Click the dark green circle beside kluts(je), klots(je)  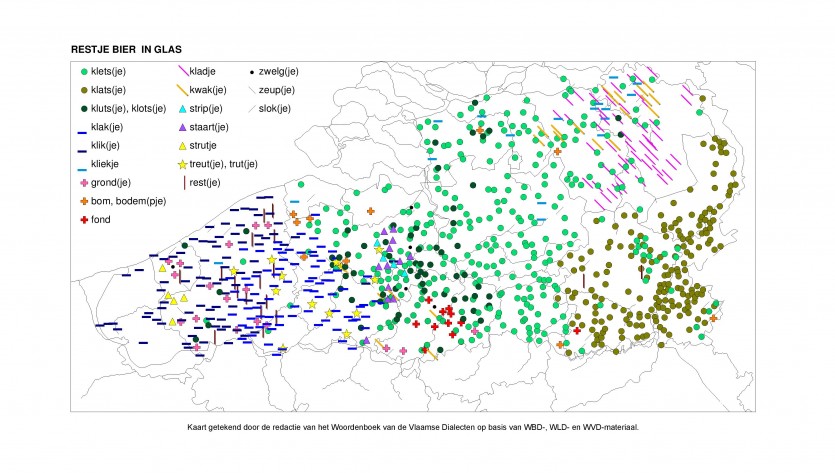pyautogui.click(x=84, y=109)
